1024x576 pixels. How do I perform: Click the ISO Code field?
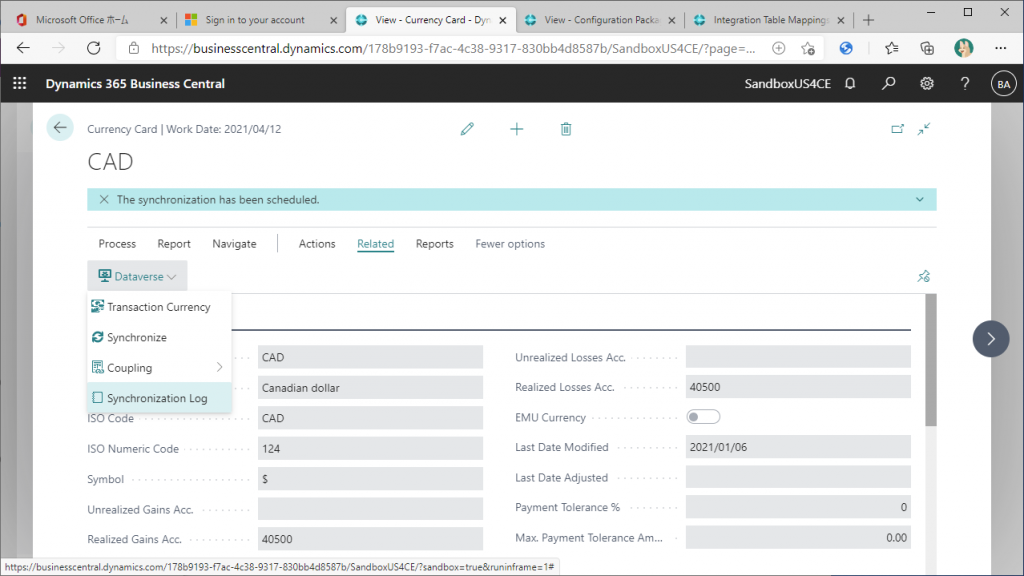tap(370, 418)
